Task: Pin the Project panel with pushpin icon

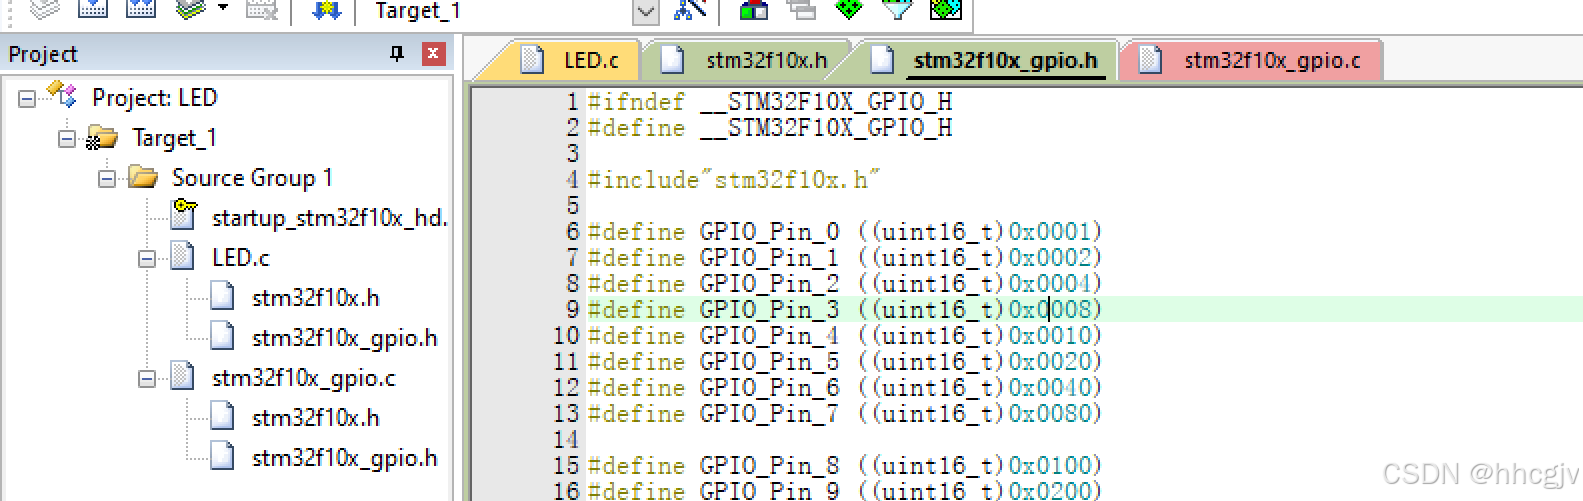Action: tap(397, 54)
